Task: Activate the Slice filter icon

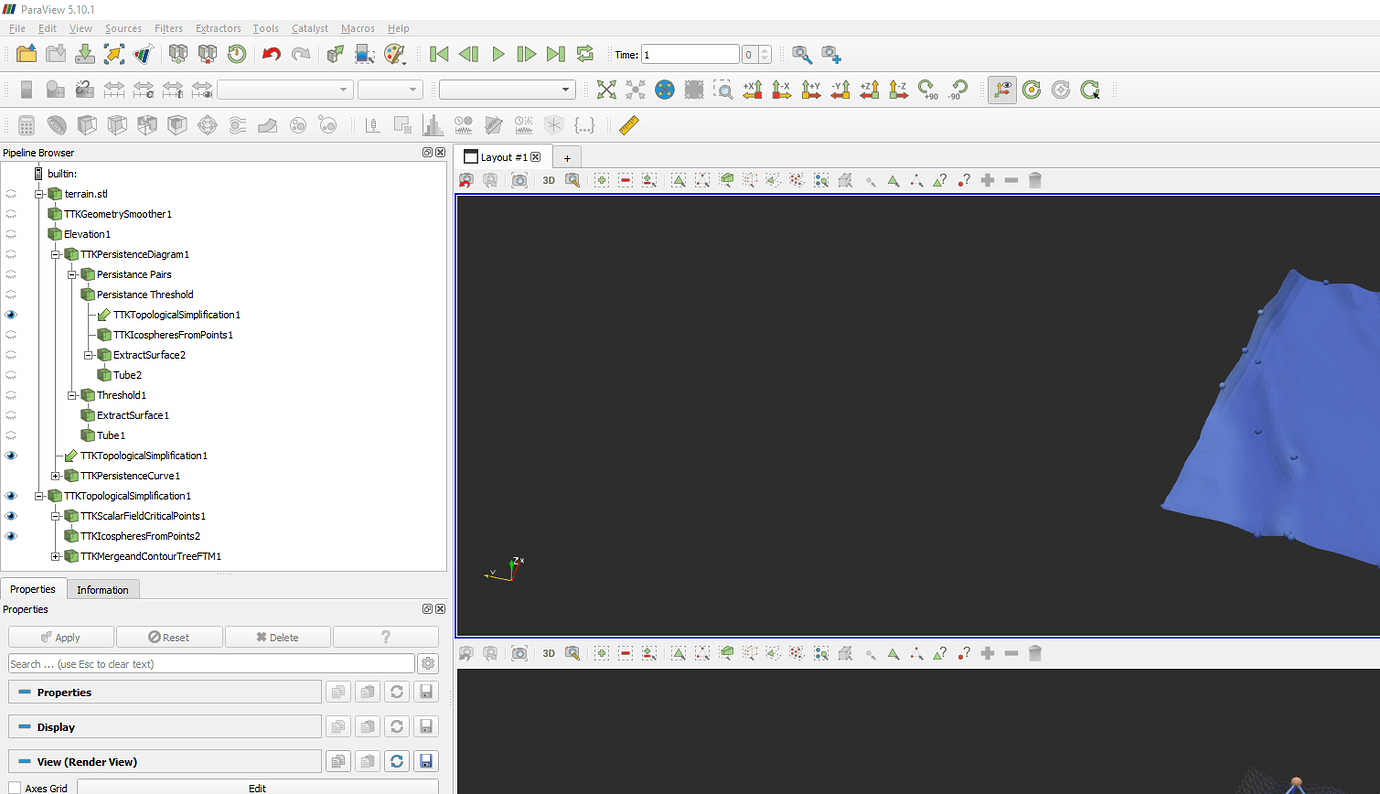Action: (x=117, y=125)
